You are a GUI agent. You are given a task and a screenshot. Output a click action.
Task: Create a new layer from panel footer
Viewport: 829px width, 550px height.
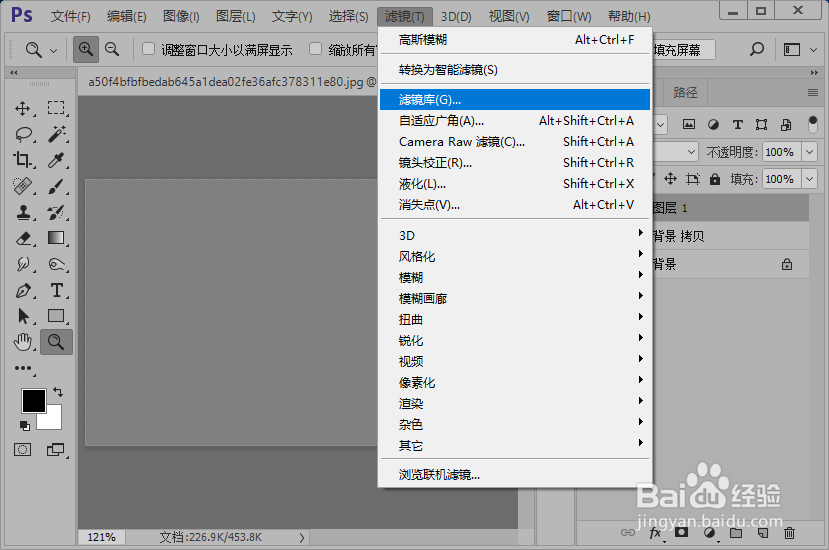click(x=763, y=533)
